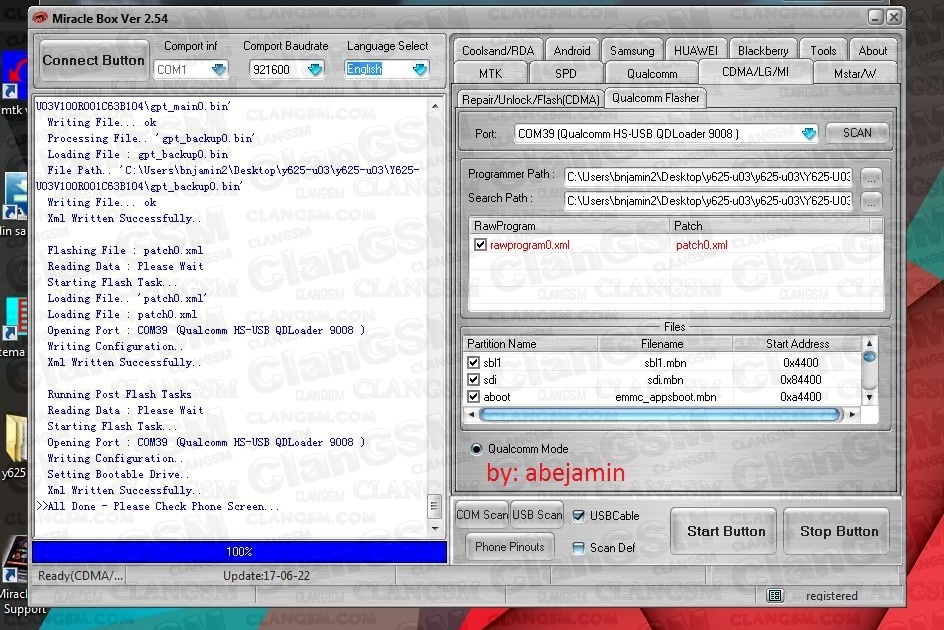Select the Qualcomm Flasher subtab
The height and width of the screenshot is (630, 944).
[x=656, y=98]
